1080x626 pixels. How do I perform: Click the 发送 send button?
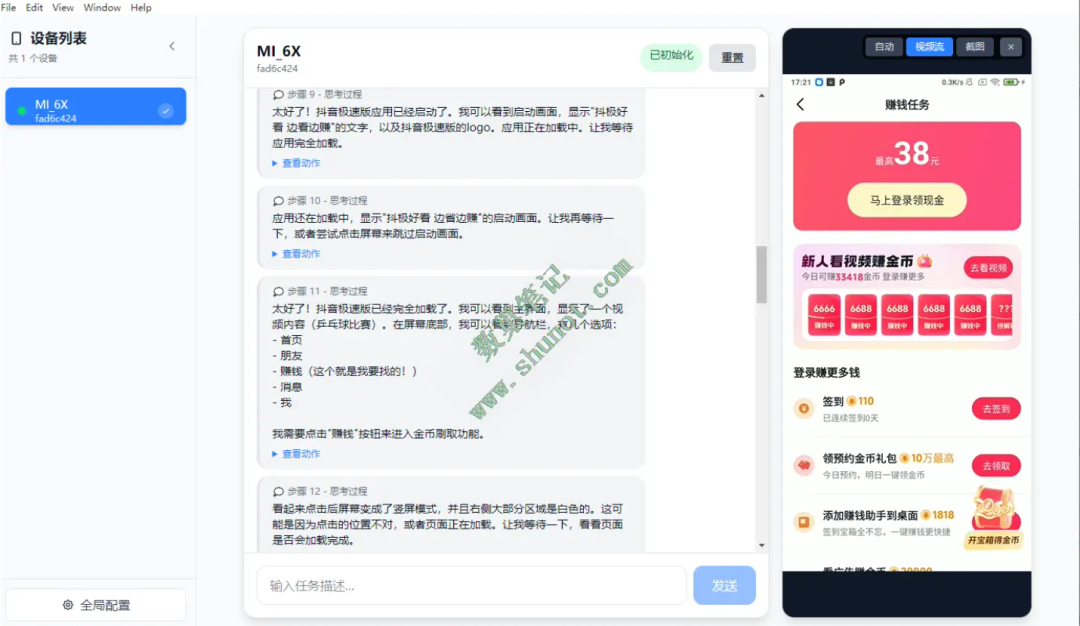click(x=725, y=585)
